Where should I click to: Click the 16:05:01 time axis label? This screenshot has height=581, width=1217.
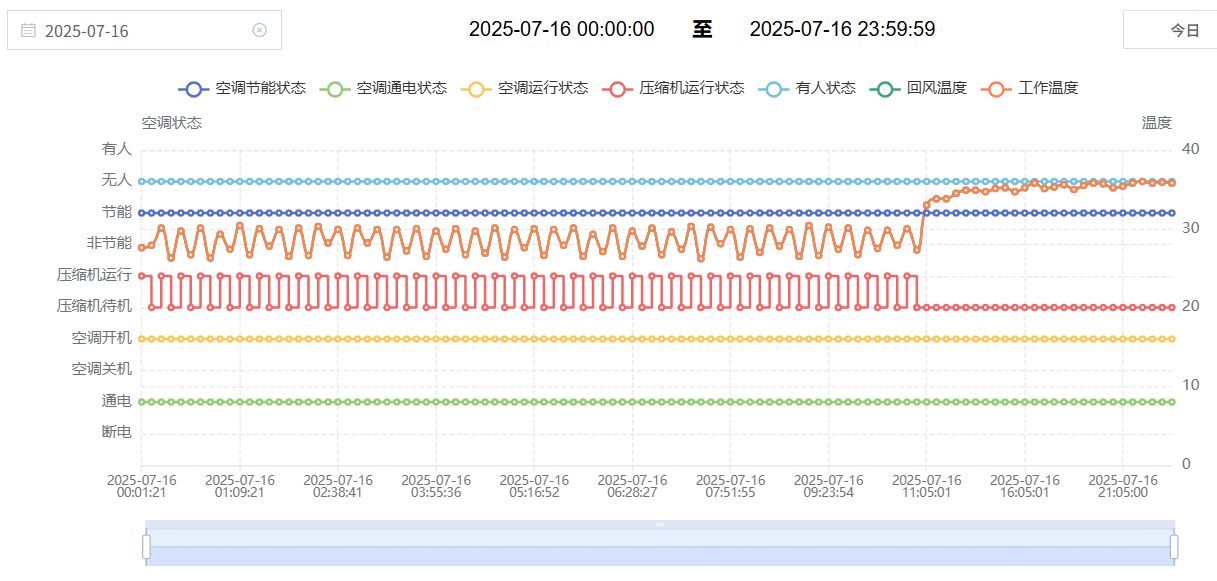click(1024, 486)
